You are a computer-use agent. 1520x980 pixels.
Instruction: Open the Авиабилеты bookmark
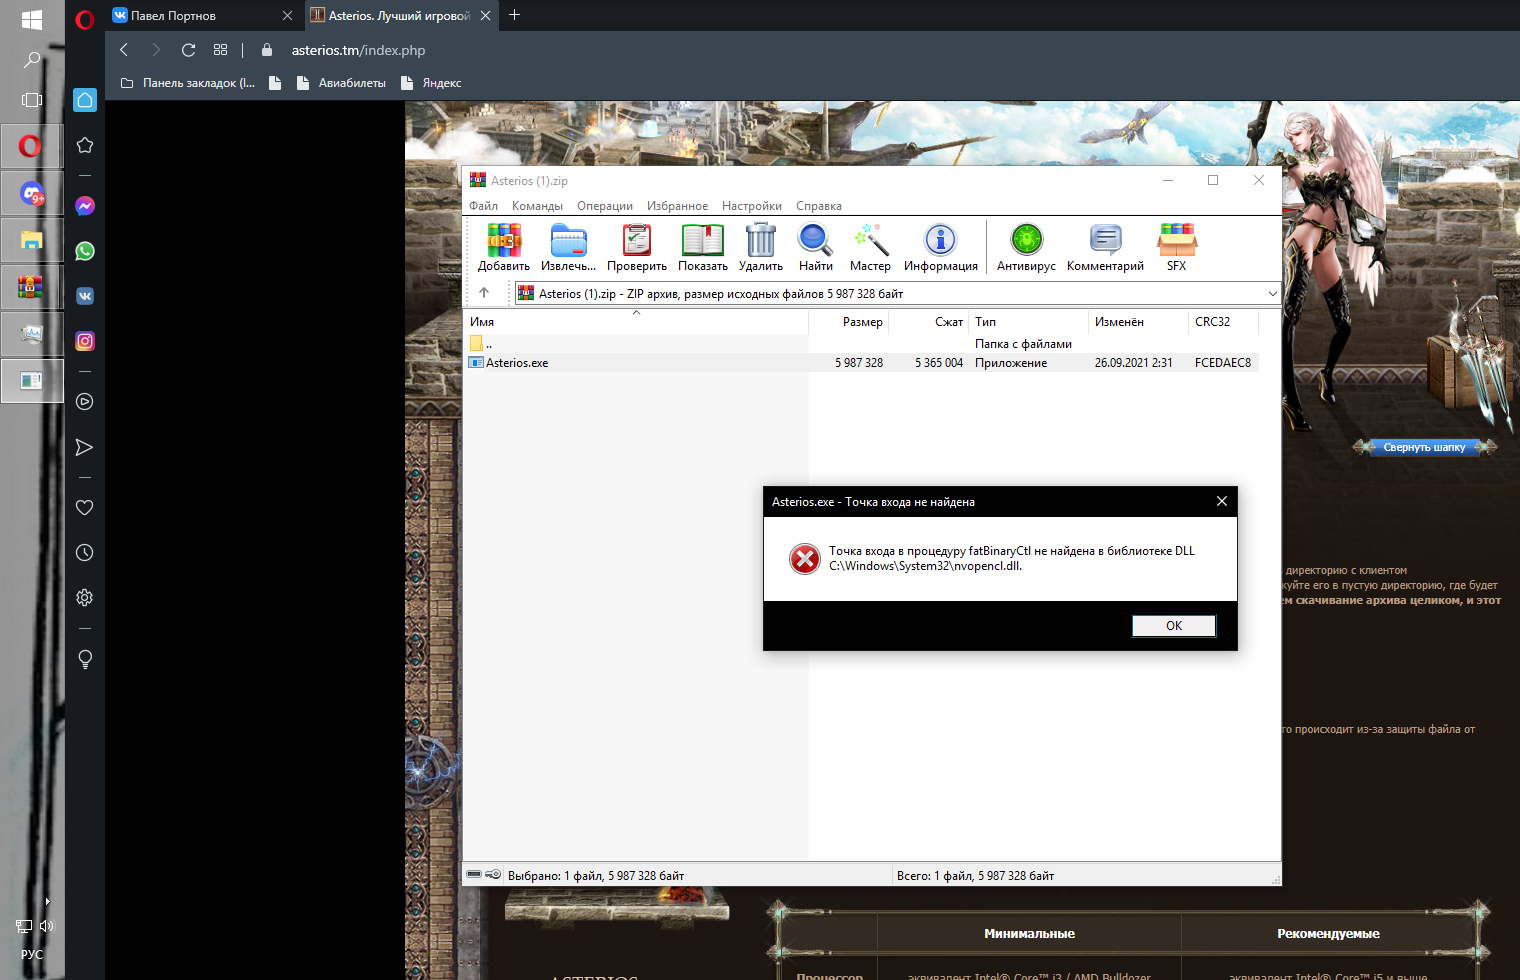(x=342, y=83)
